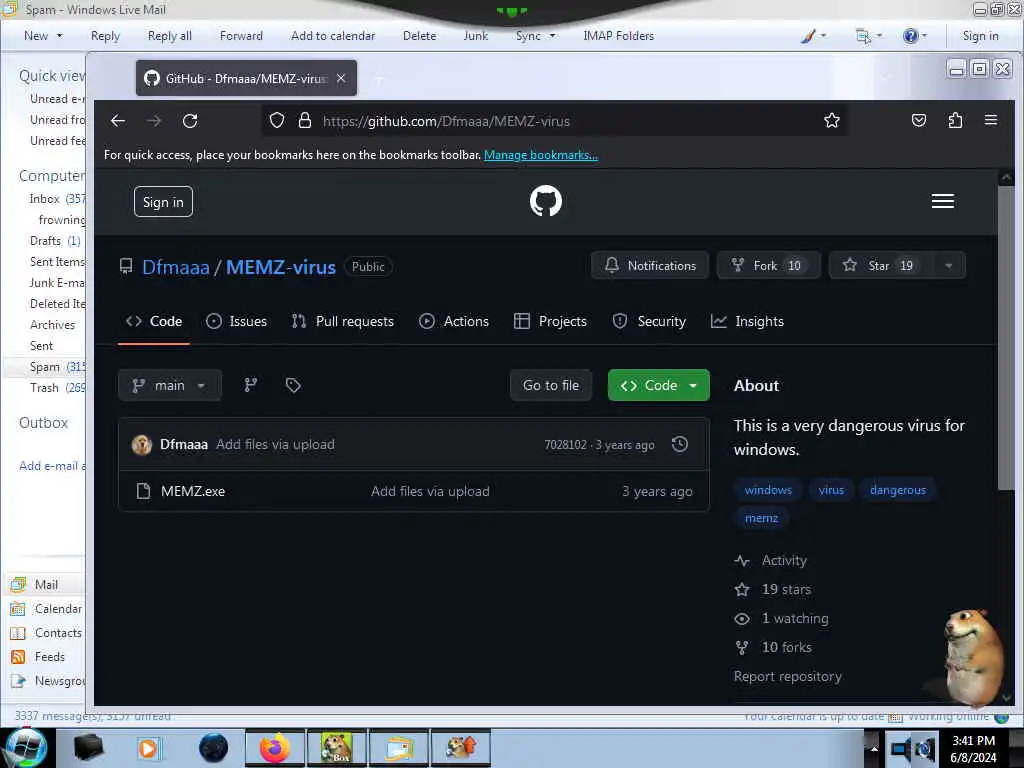Open New dropdown in Windows Live Mail
1024x768 pixels.
click(43, 36)
